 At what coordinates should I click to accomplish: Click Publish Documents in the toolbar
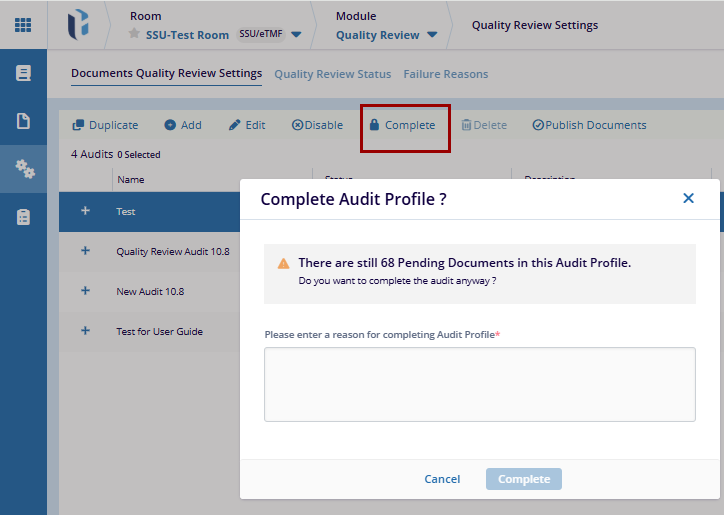pos(589,125)
